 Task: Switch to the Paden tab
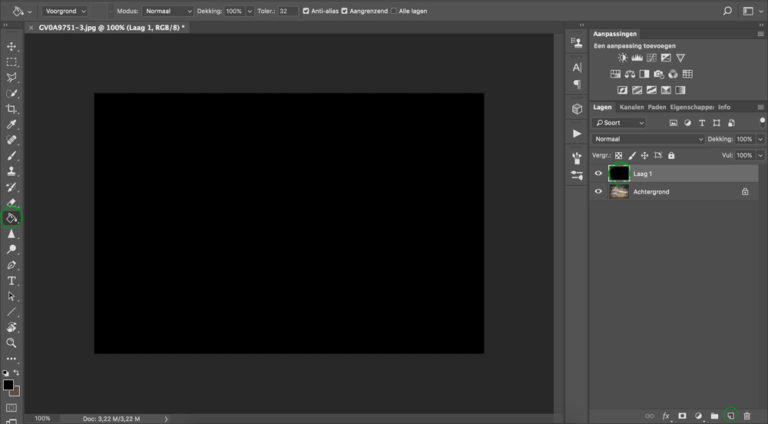point(657,107)
